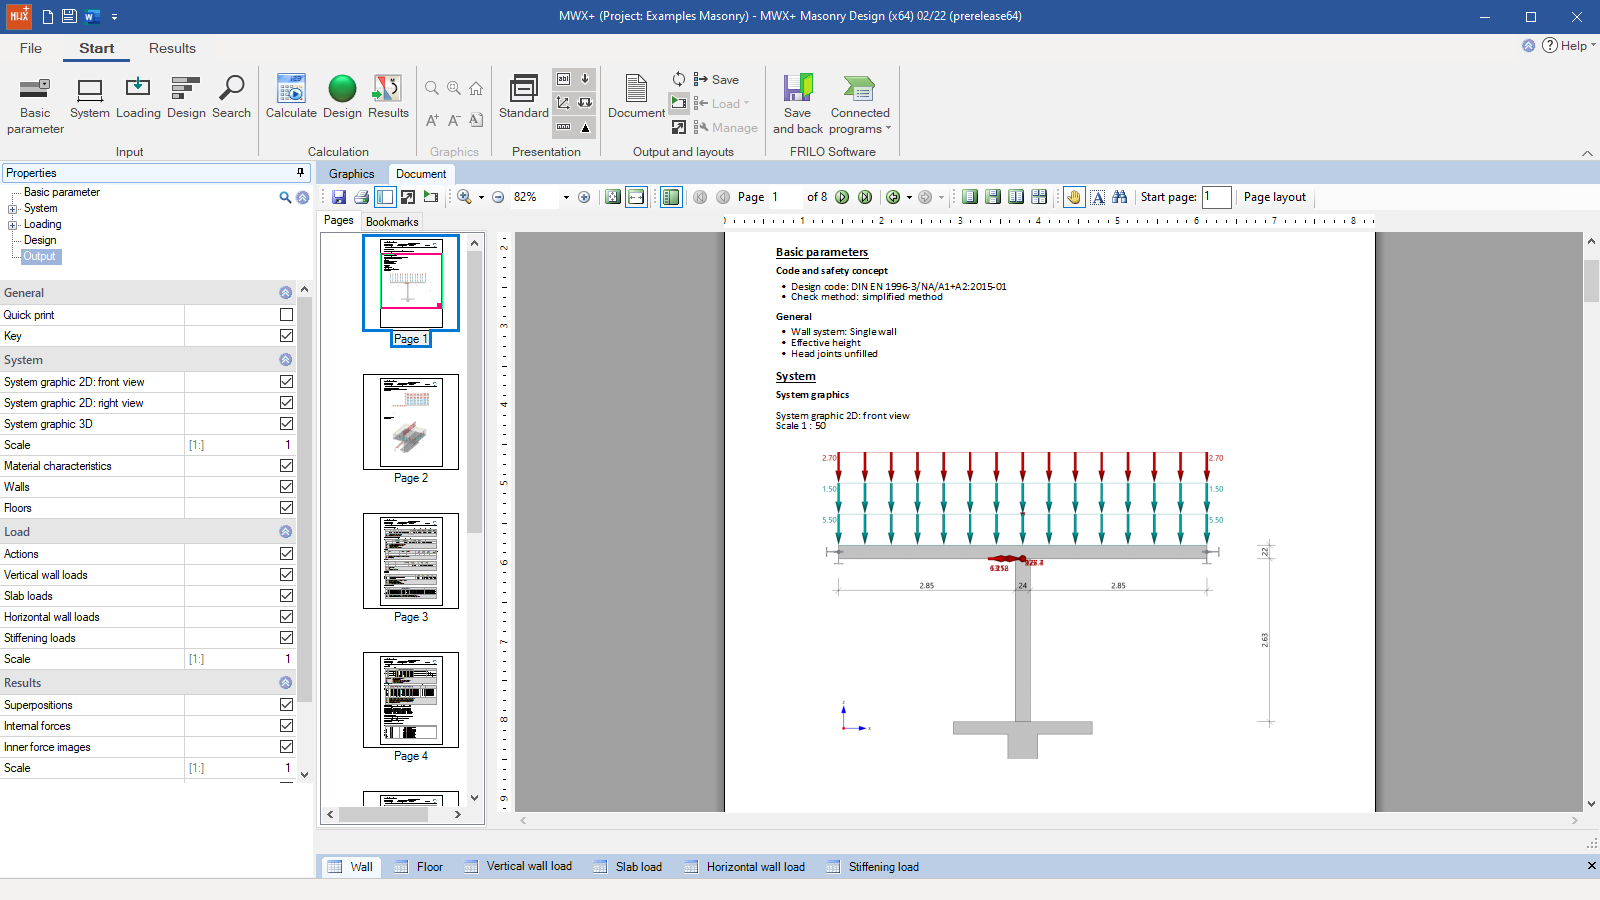The height and width of the screenshot is (900, 1600).
Task: Fit whole page in document viewer
Action: click(x=613, y=197)
